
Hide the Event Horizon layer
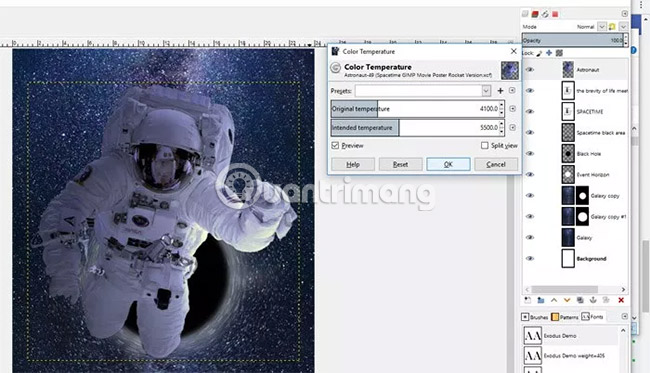530,174
